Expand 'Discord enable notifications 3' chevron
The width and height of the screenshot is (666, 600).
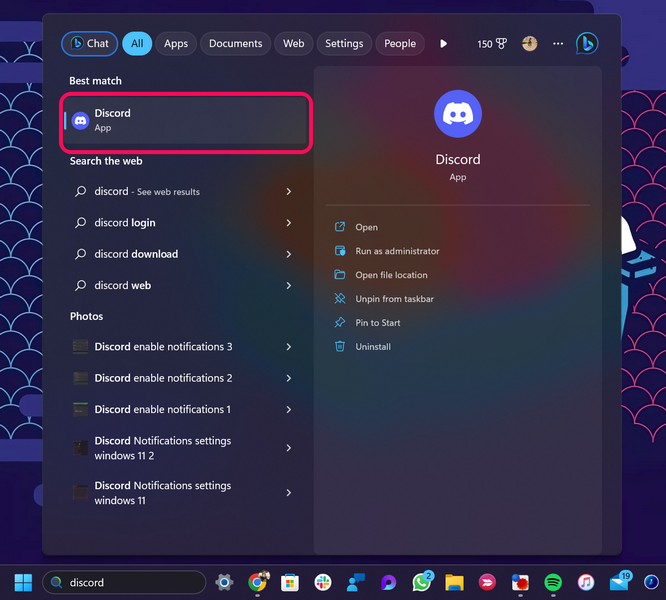click(x=289, y=347)
